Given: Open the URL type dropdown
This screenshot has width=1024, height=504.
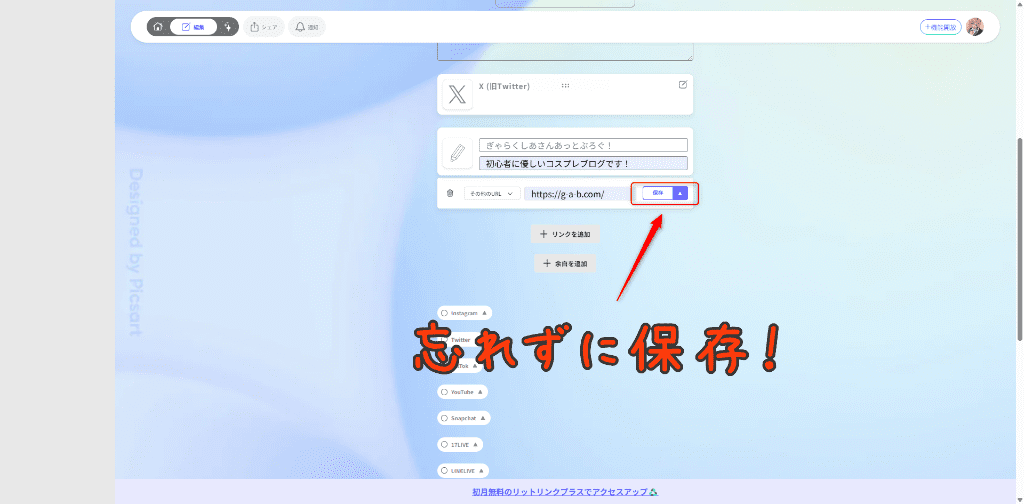Looking at the screenshot, I should pos(491,193).
